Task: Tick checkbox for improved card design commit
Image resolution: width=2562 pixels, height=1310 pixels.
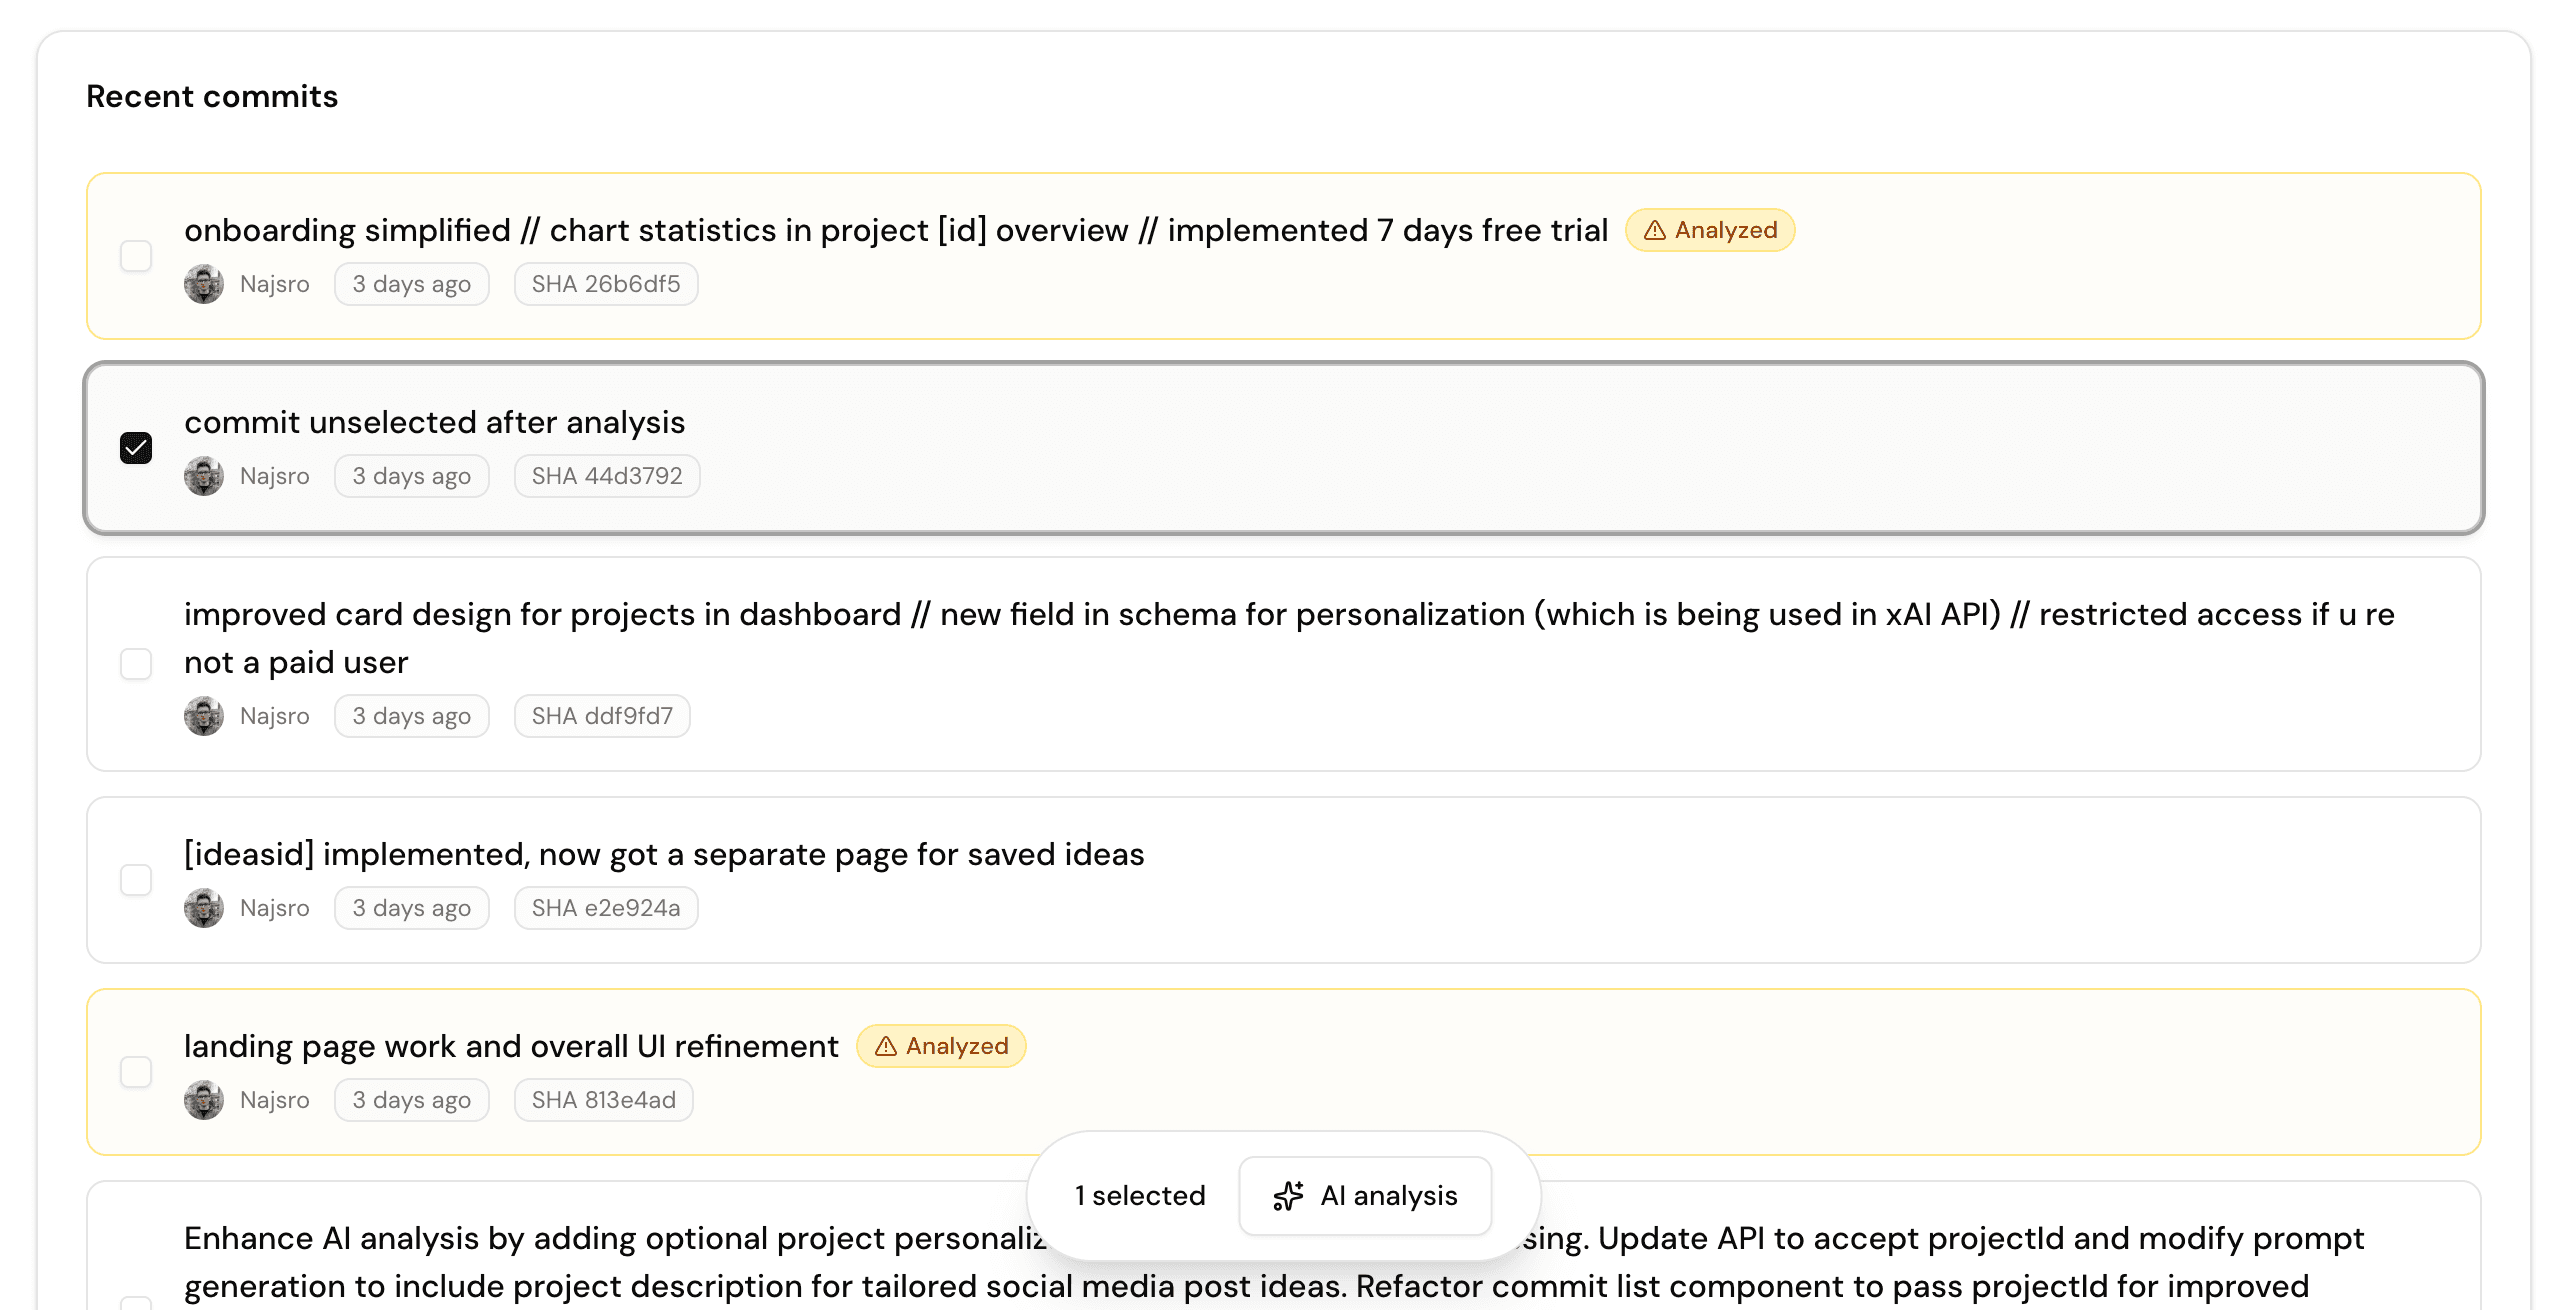Action: tap(136, 664)
